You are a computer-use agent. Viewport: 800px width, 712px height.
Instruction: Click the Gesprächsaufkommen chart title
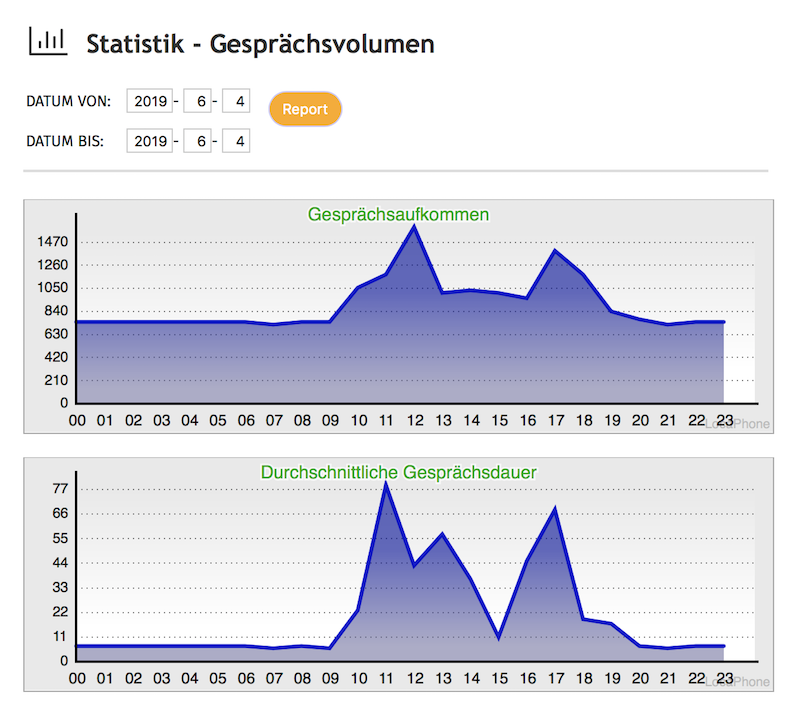point(399,214)
